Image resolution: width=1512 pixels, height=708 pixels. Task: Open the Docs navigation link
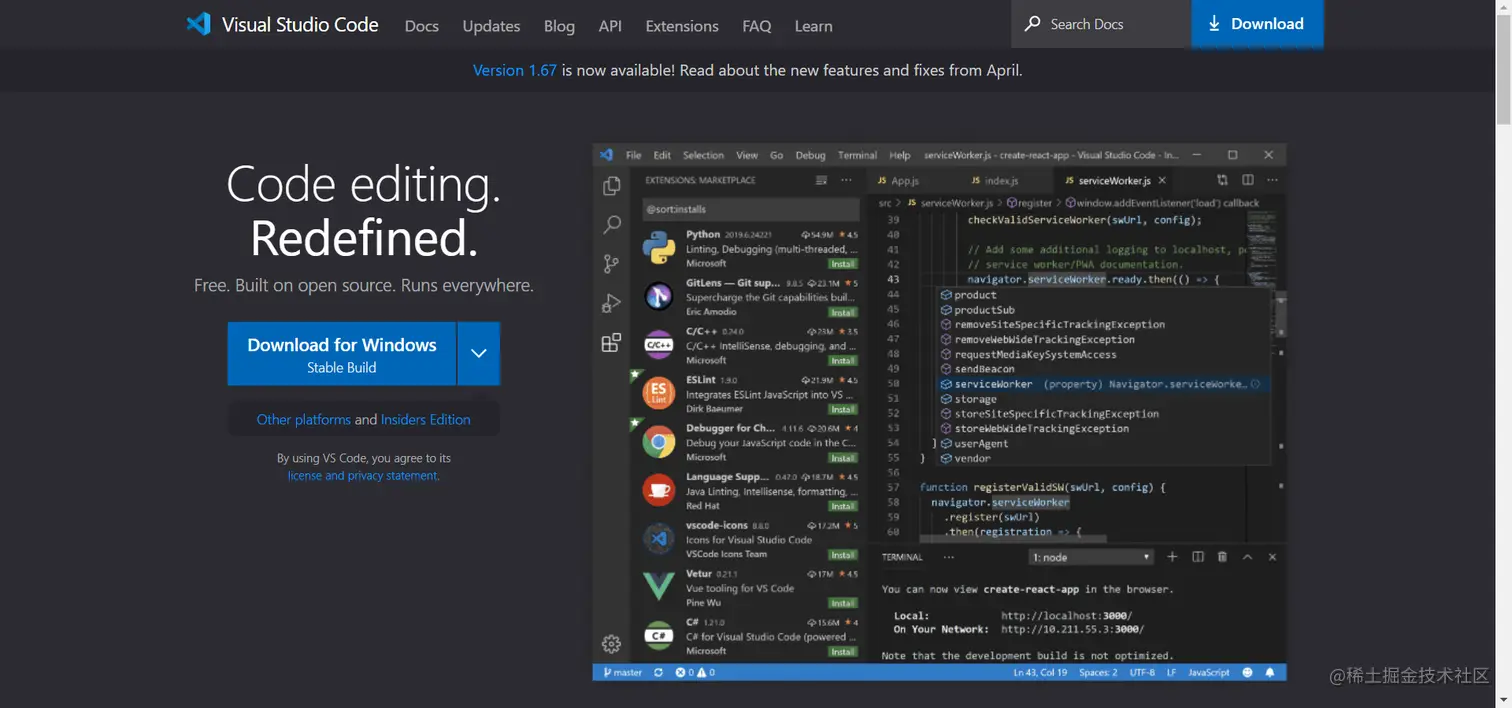tap(421, 26)
